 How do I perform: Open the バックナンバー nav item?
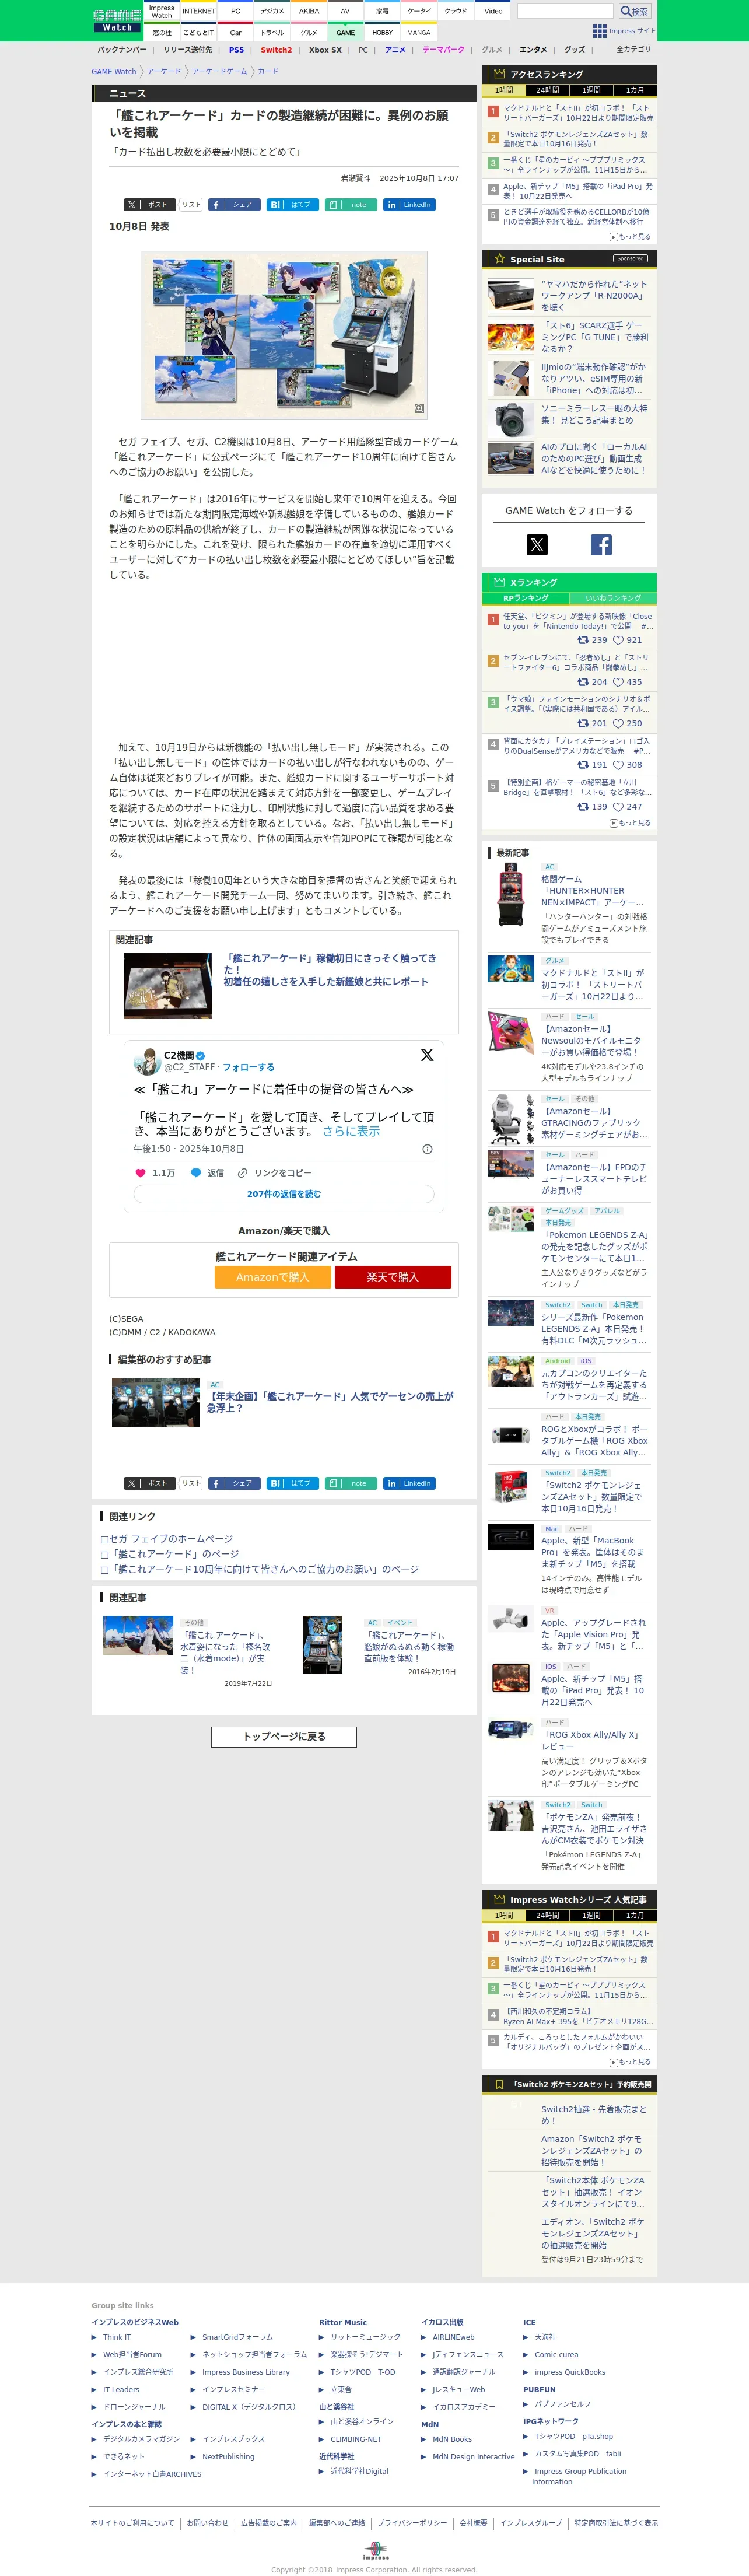(122, 49)
